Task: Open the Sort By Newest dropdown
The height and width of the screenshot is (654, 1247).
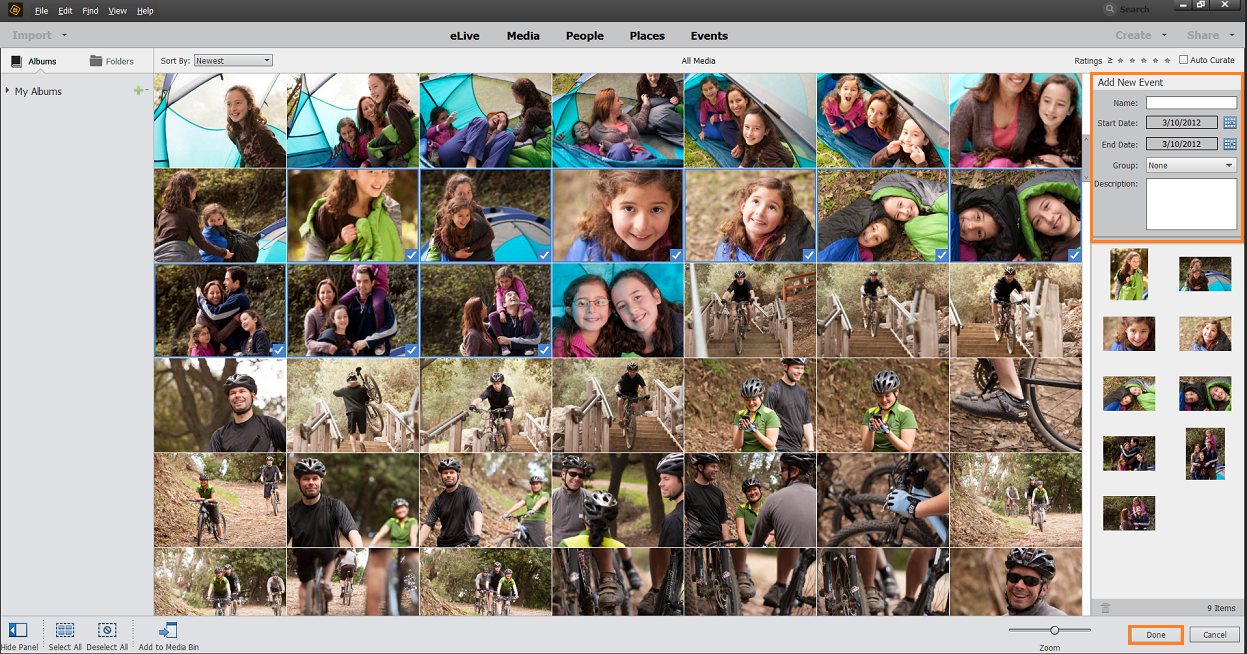Action: (x=233, y=61)
